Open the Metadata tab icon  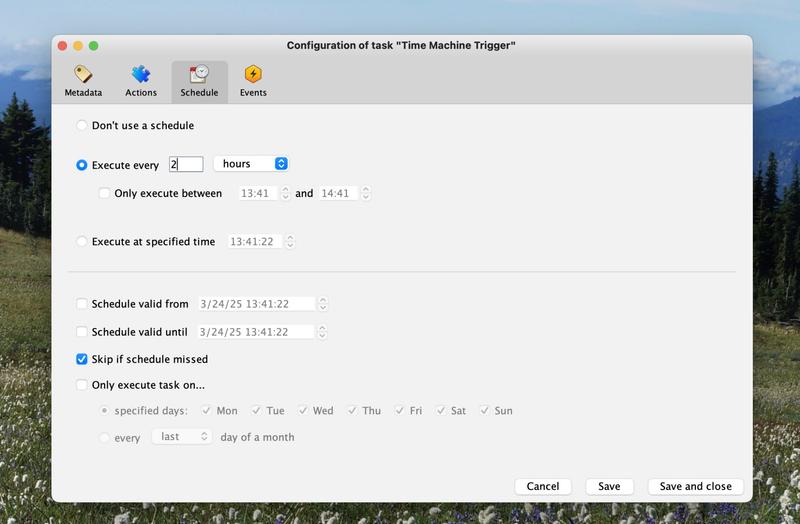tap(83, 75)
